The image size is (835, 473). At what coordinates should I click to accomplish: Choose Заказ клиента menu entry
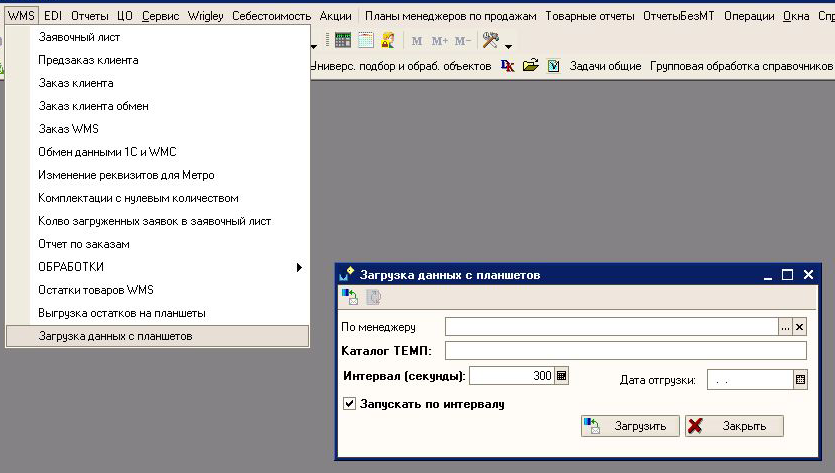[x=158, y=83]
